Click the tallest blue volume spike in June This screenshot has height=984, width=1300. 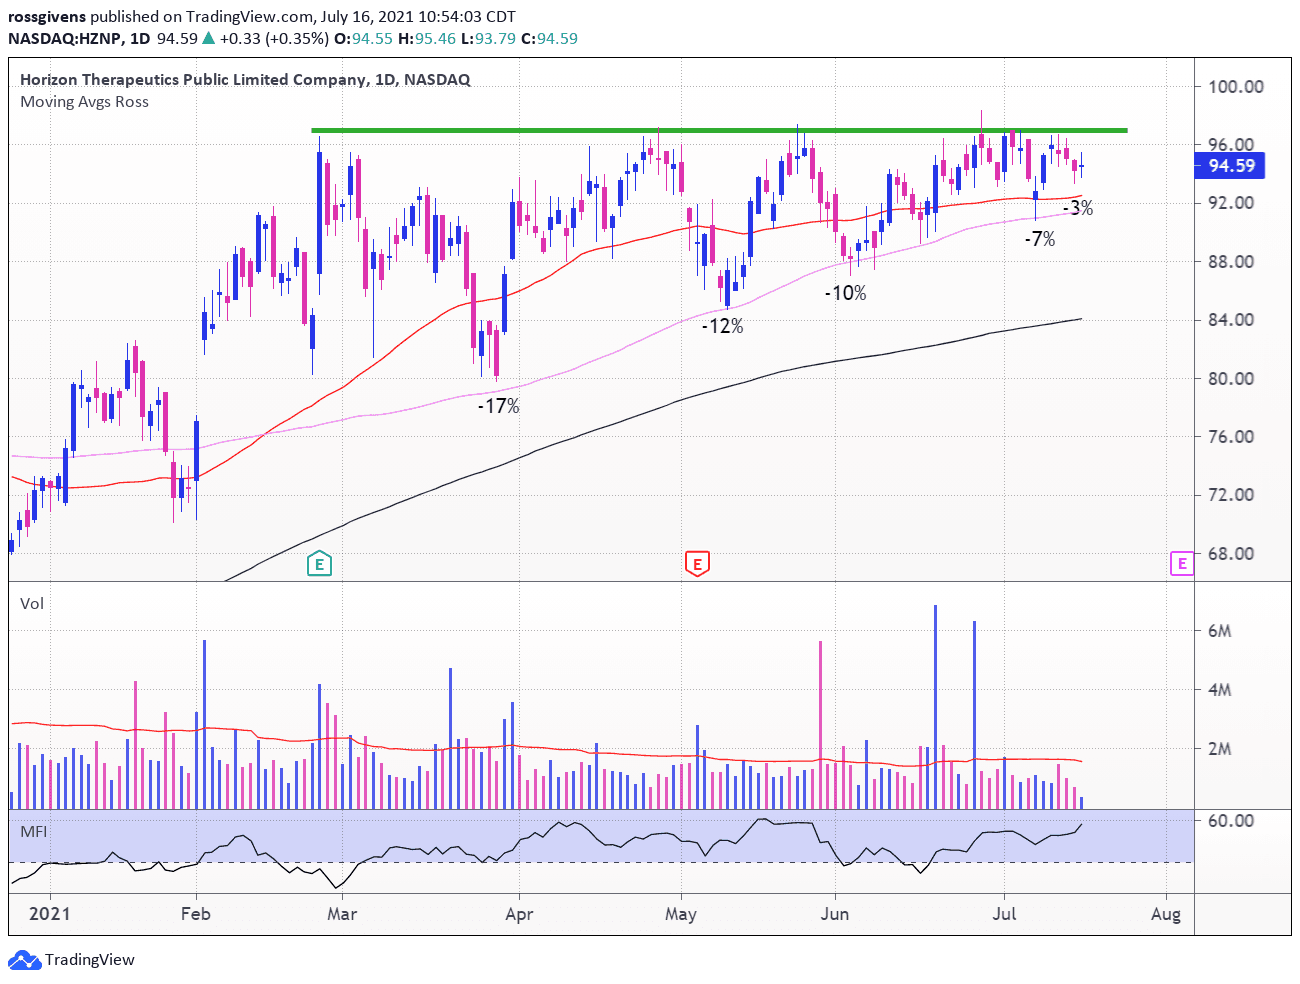[934, 700]
